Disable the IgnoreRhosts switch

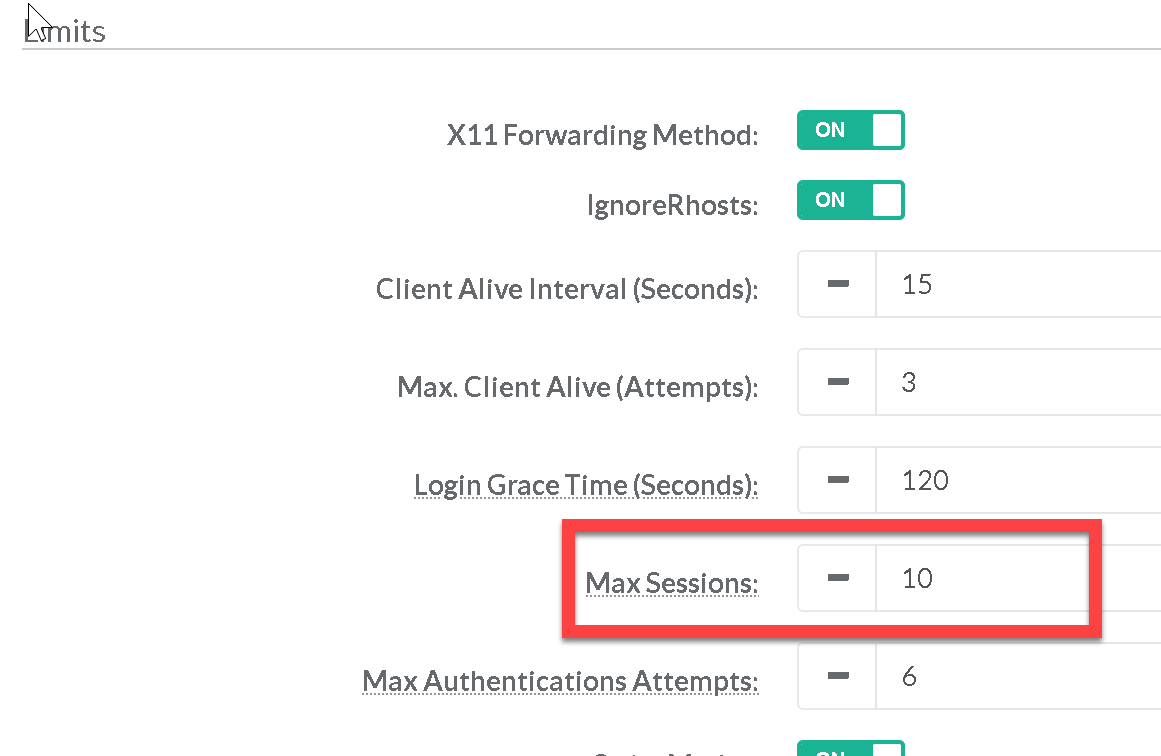[850, 200]
